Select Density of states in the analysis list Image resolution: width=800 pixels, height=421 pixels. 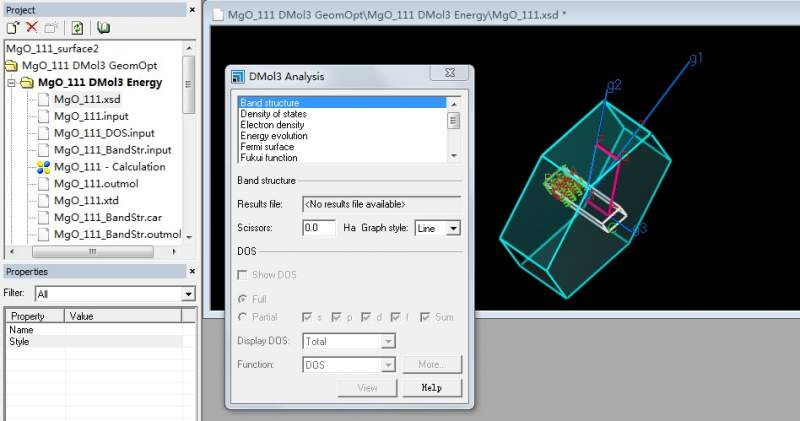click(x=342, y=114)
